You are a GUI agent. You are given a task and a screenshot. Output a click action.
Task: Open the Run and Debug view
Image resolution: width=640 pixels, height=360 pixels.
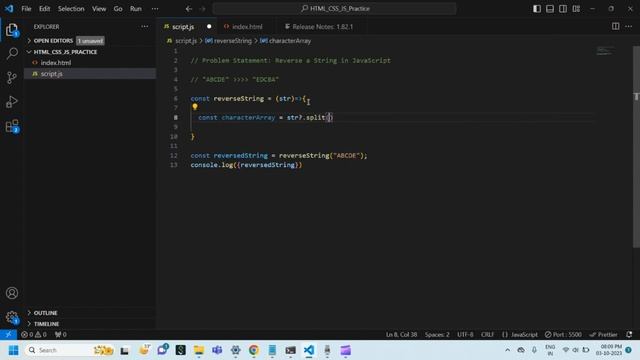(12, 102)
